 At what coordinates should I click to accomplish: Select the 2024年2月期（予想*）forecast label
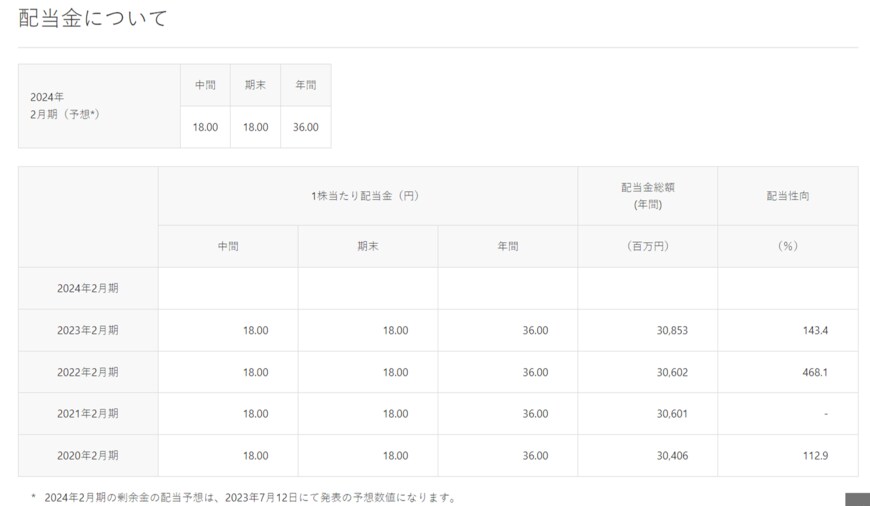[x=65, y=106]
